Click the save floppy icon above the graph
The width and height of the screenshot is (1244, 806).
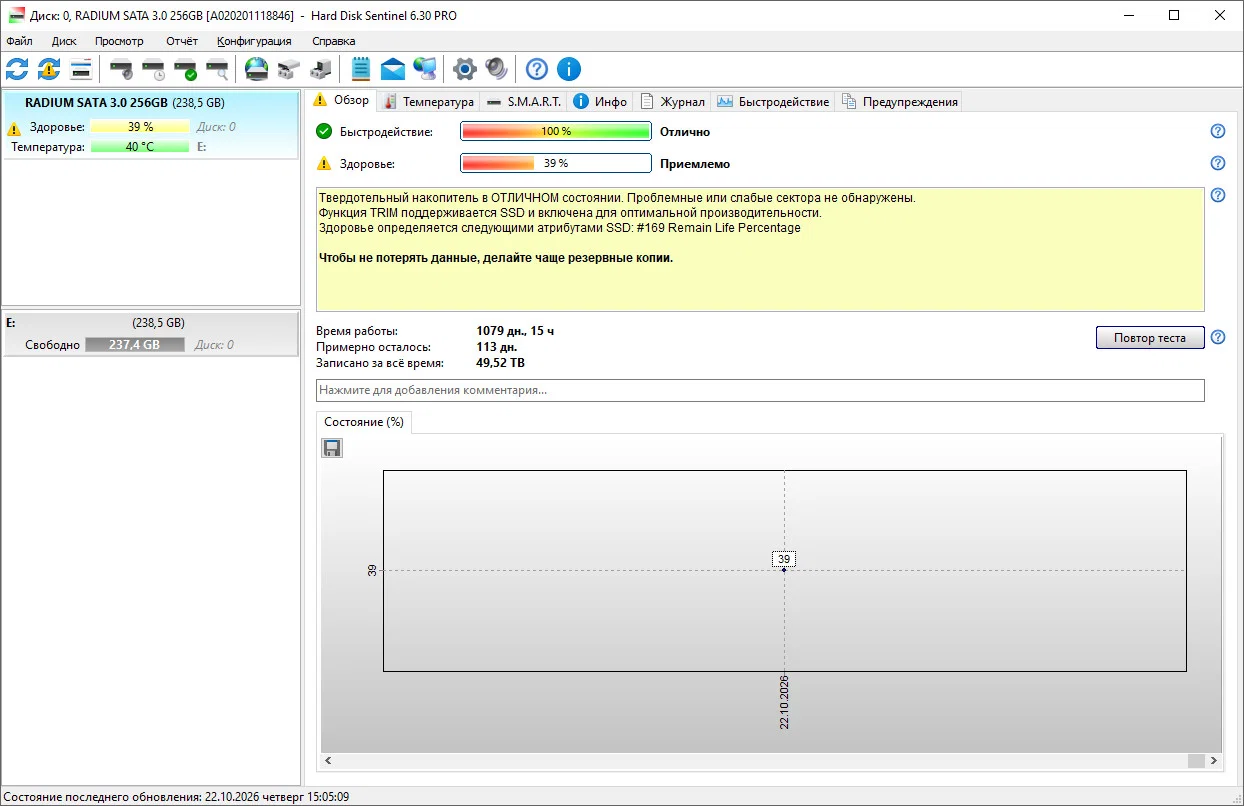[x=332, y=448]
